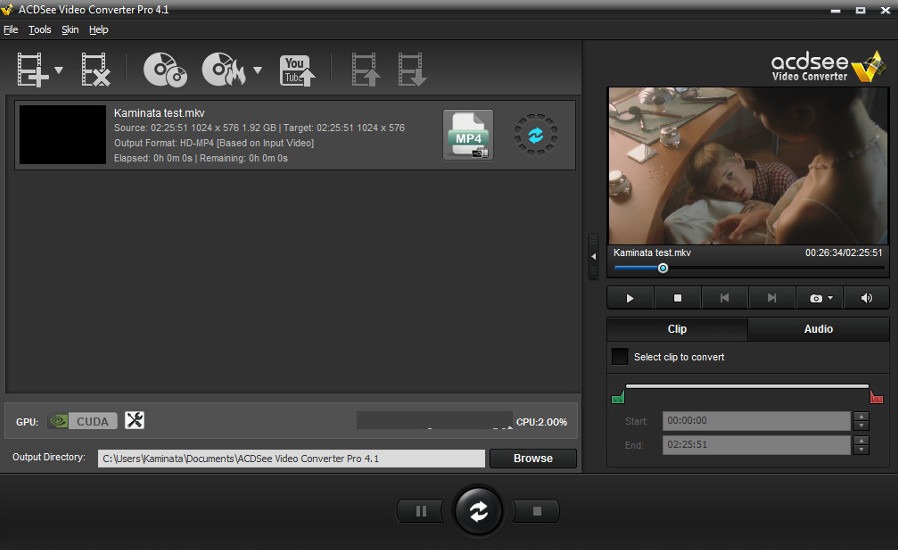Click the Remove video file icon
Viewport: 898px width, 550px height.
[x=95, y=70]
